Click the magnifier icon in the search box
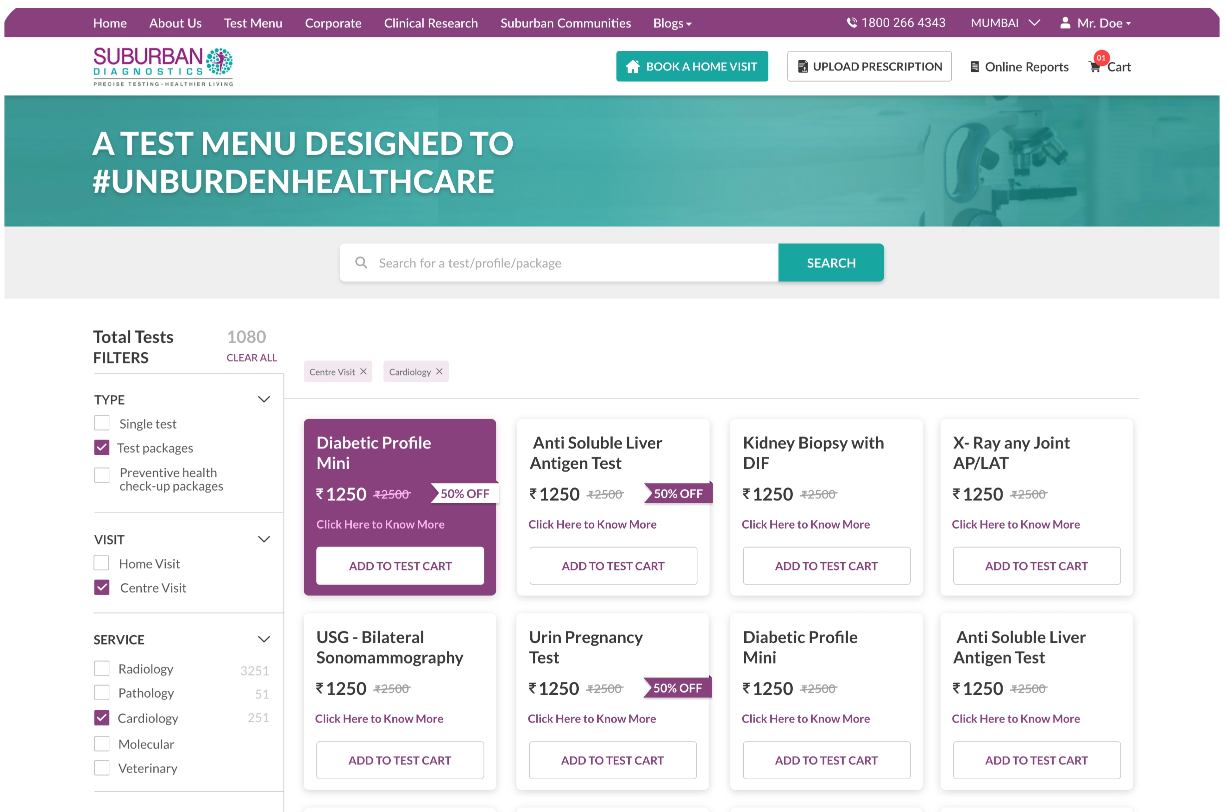Viewport: 1227px width, 812px height. (361, 263)
